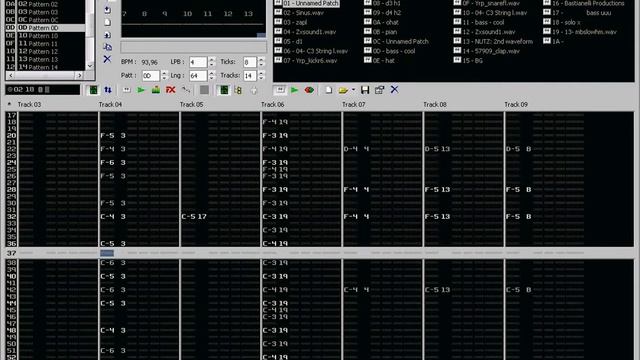Viewport: 640px width, 360px height.
Task: Click the gray up arrow toolbar icon
Action: 253,90
